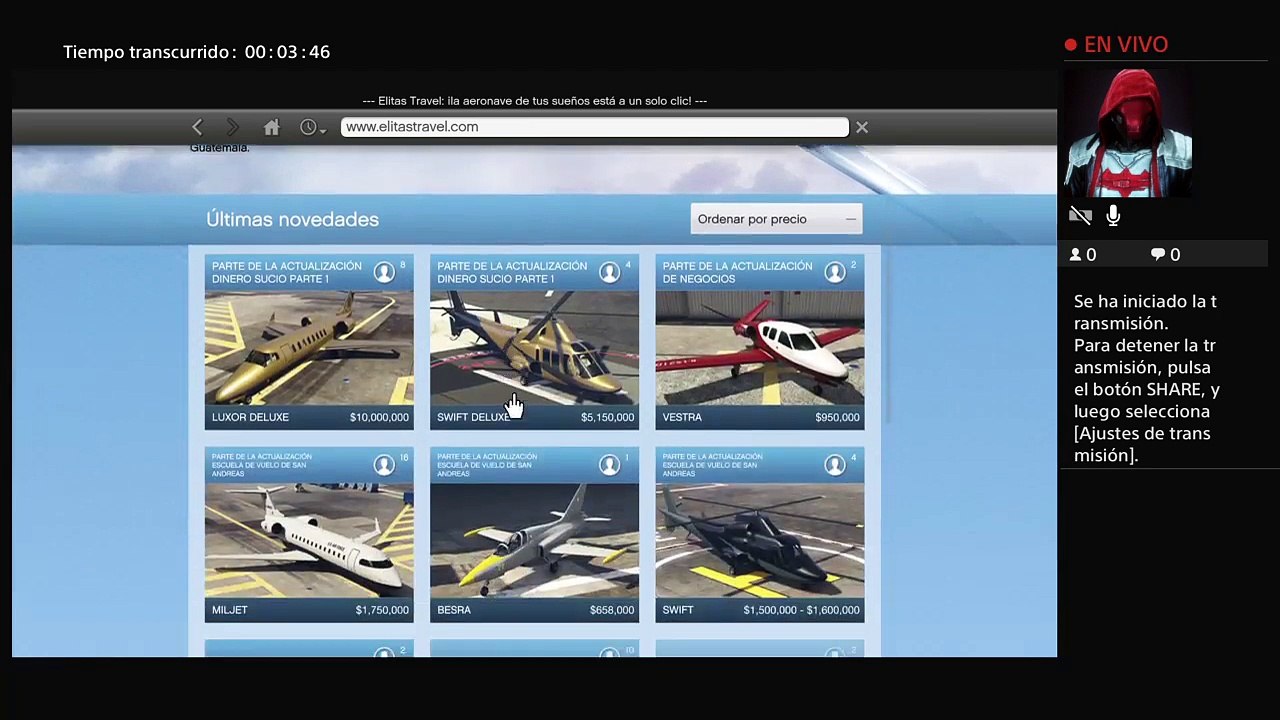The height and width of the screenshot is (720, 1280).
Task: Open the browser home page icon
Action: tap(271, 127)
